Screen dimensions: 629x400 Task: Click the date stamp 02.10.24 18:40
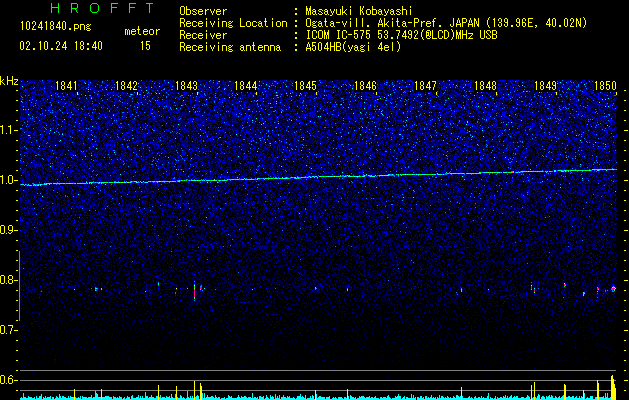(61, 46)
